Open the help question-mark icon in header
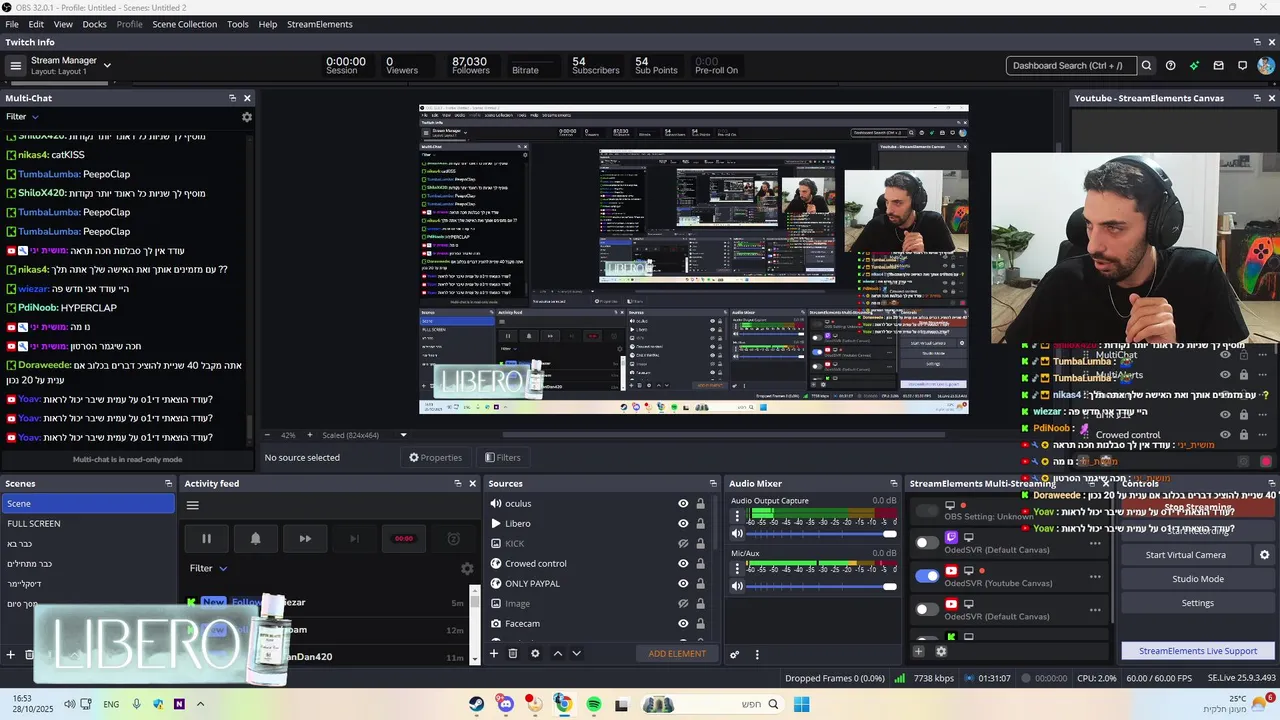Viewport: 1280px width, 720px height. (1170, 66)
